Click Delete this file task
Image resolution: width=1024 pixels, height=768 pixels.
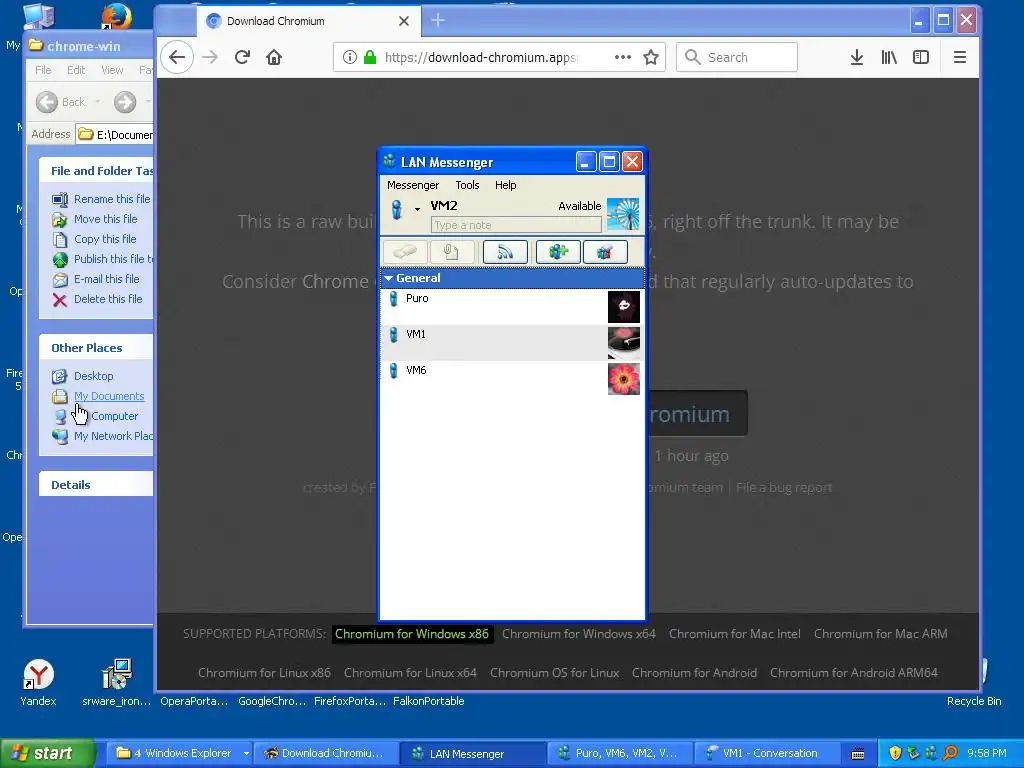[x=108, y=299]
